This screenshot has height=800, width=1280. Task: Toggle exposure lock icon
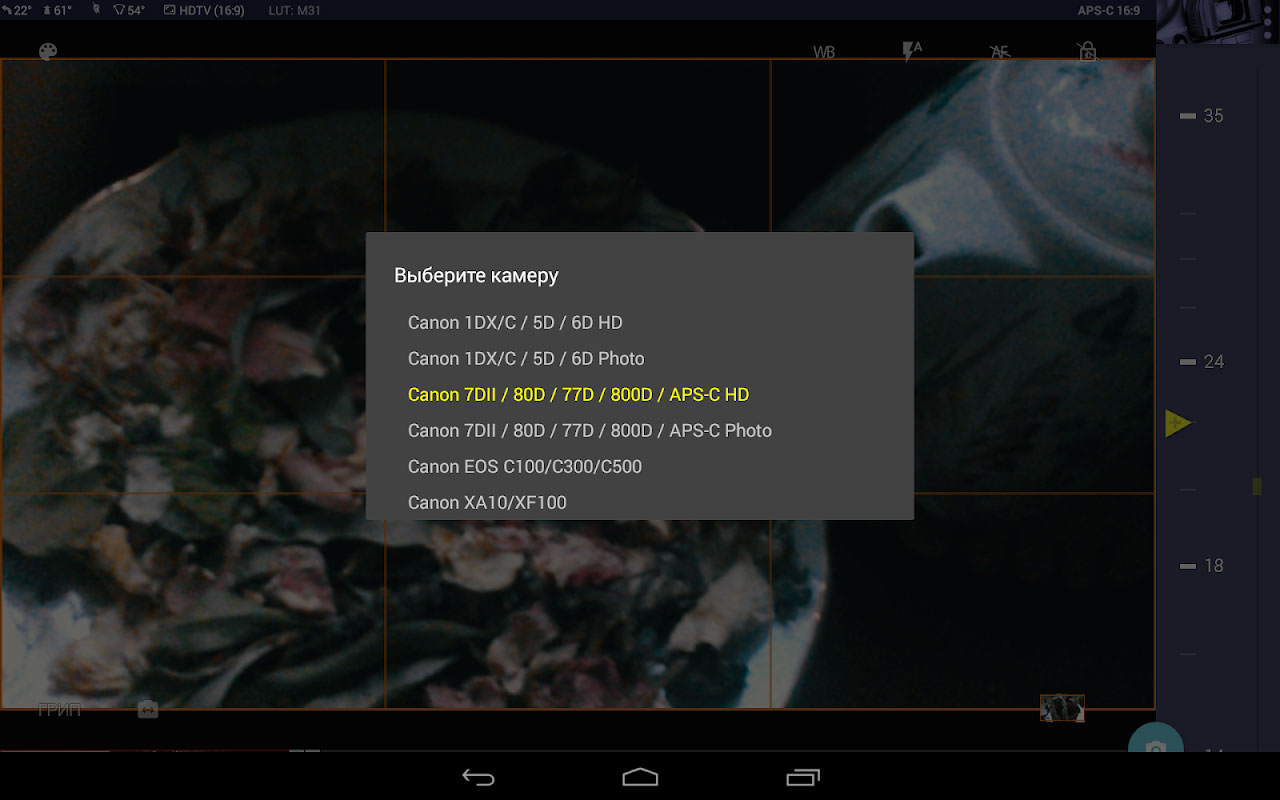(x=1087, y=52)
